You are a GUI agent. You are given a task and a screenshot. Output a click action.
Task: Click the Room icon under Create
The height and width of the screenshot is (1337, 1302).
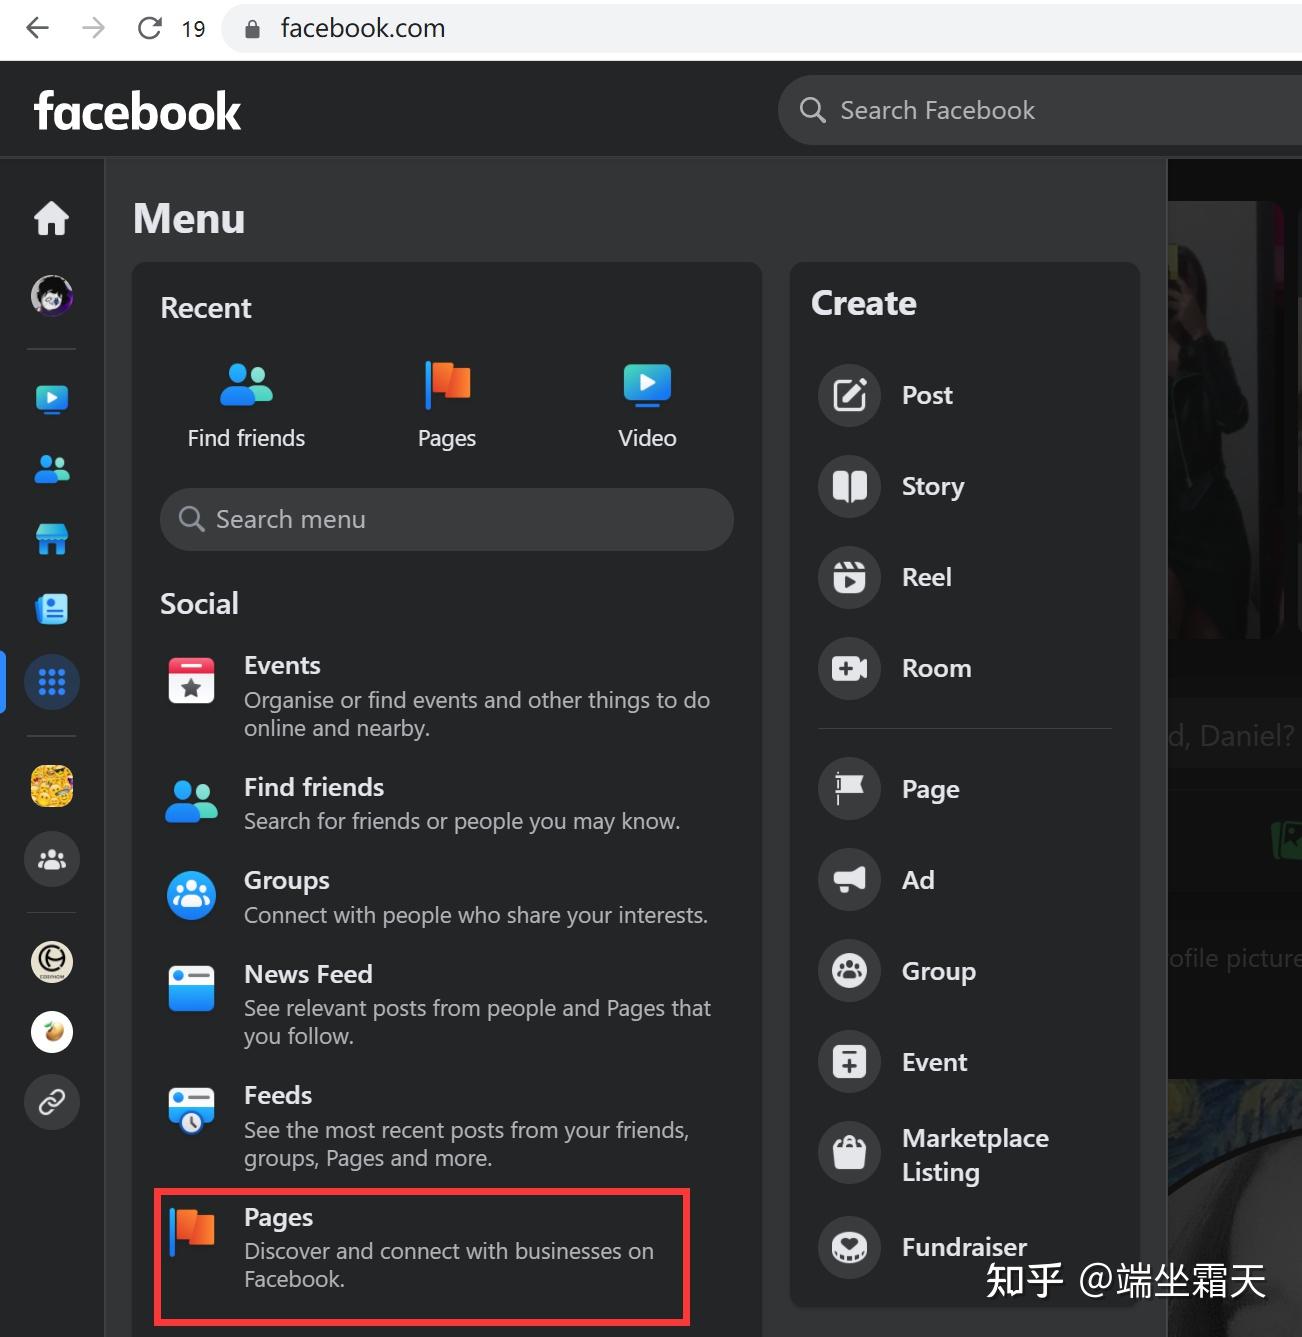pos(848,669)
